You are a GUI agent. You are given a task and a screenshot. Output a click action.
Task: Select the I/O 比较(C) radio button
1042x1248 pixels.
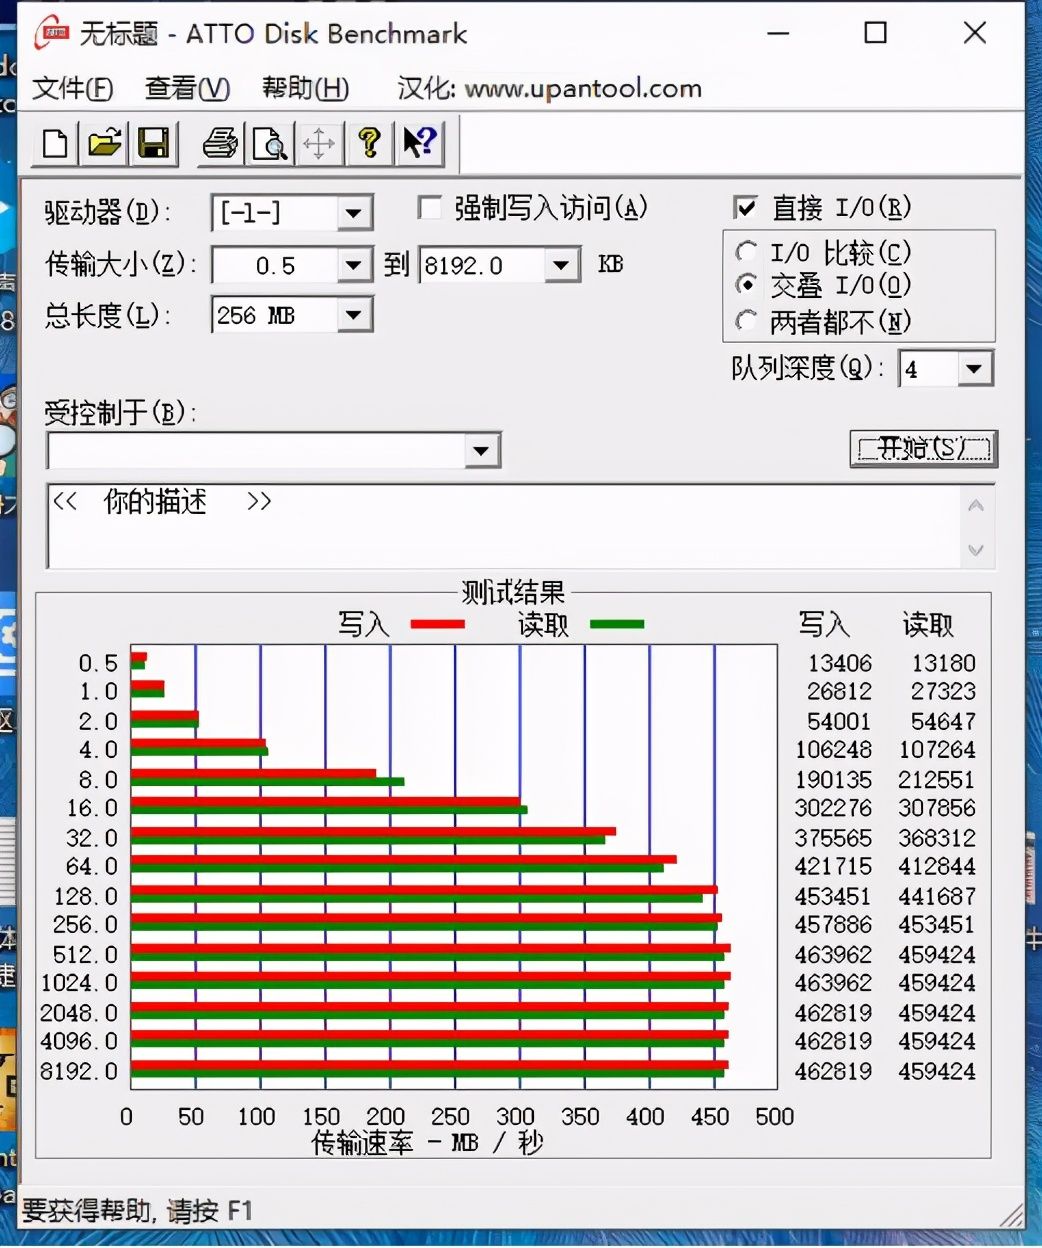pos(746,251)
